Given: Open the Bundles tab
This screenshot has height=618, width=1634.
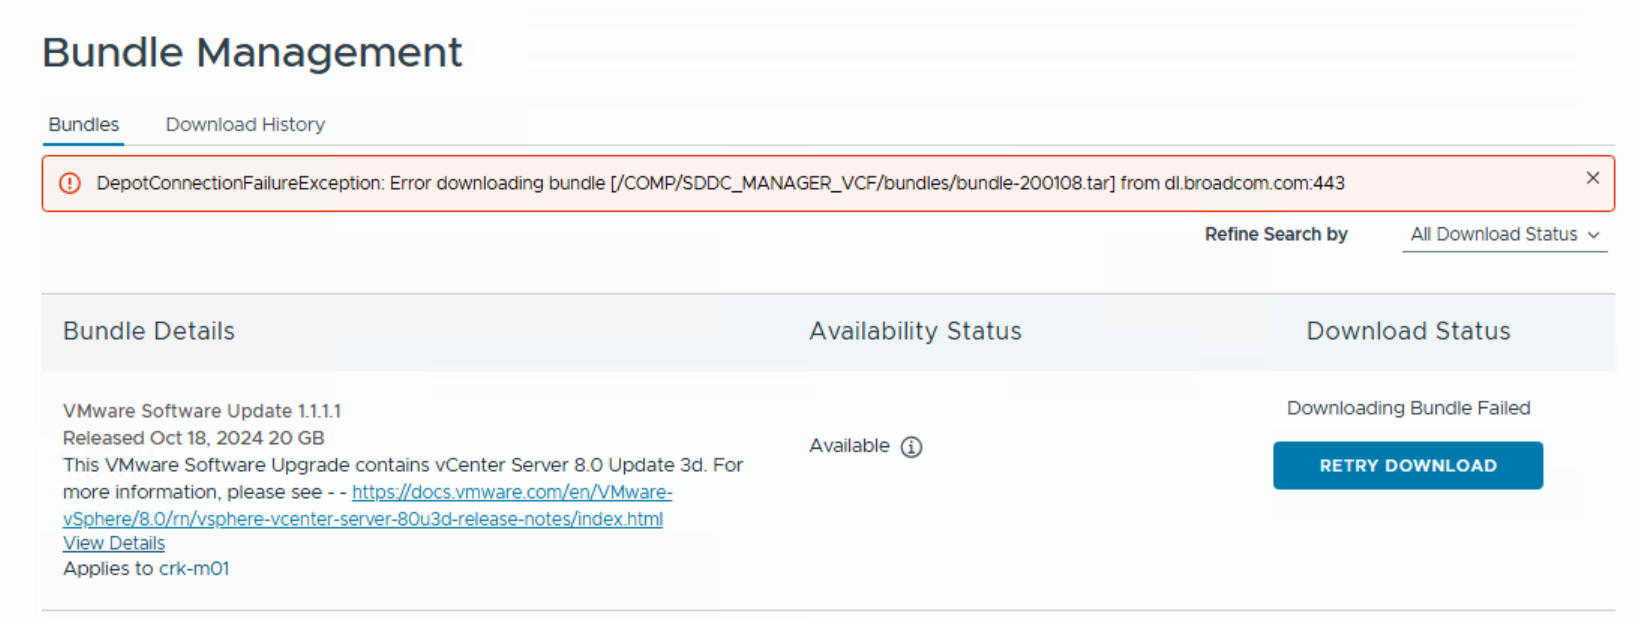Looking at the screenshot, I should point(84,124).
